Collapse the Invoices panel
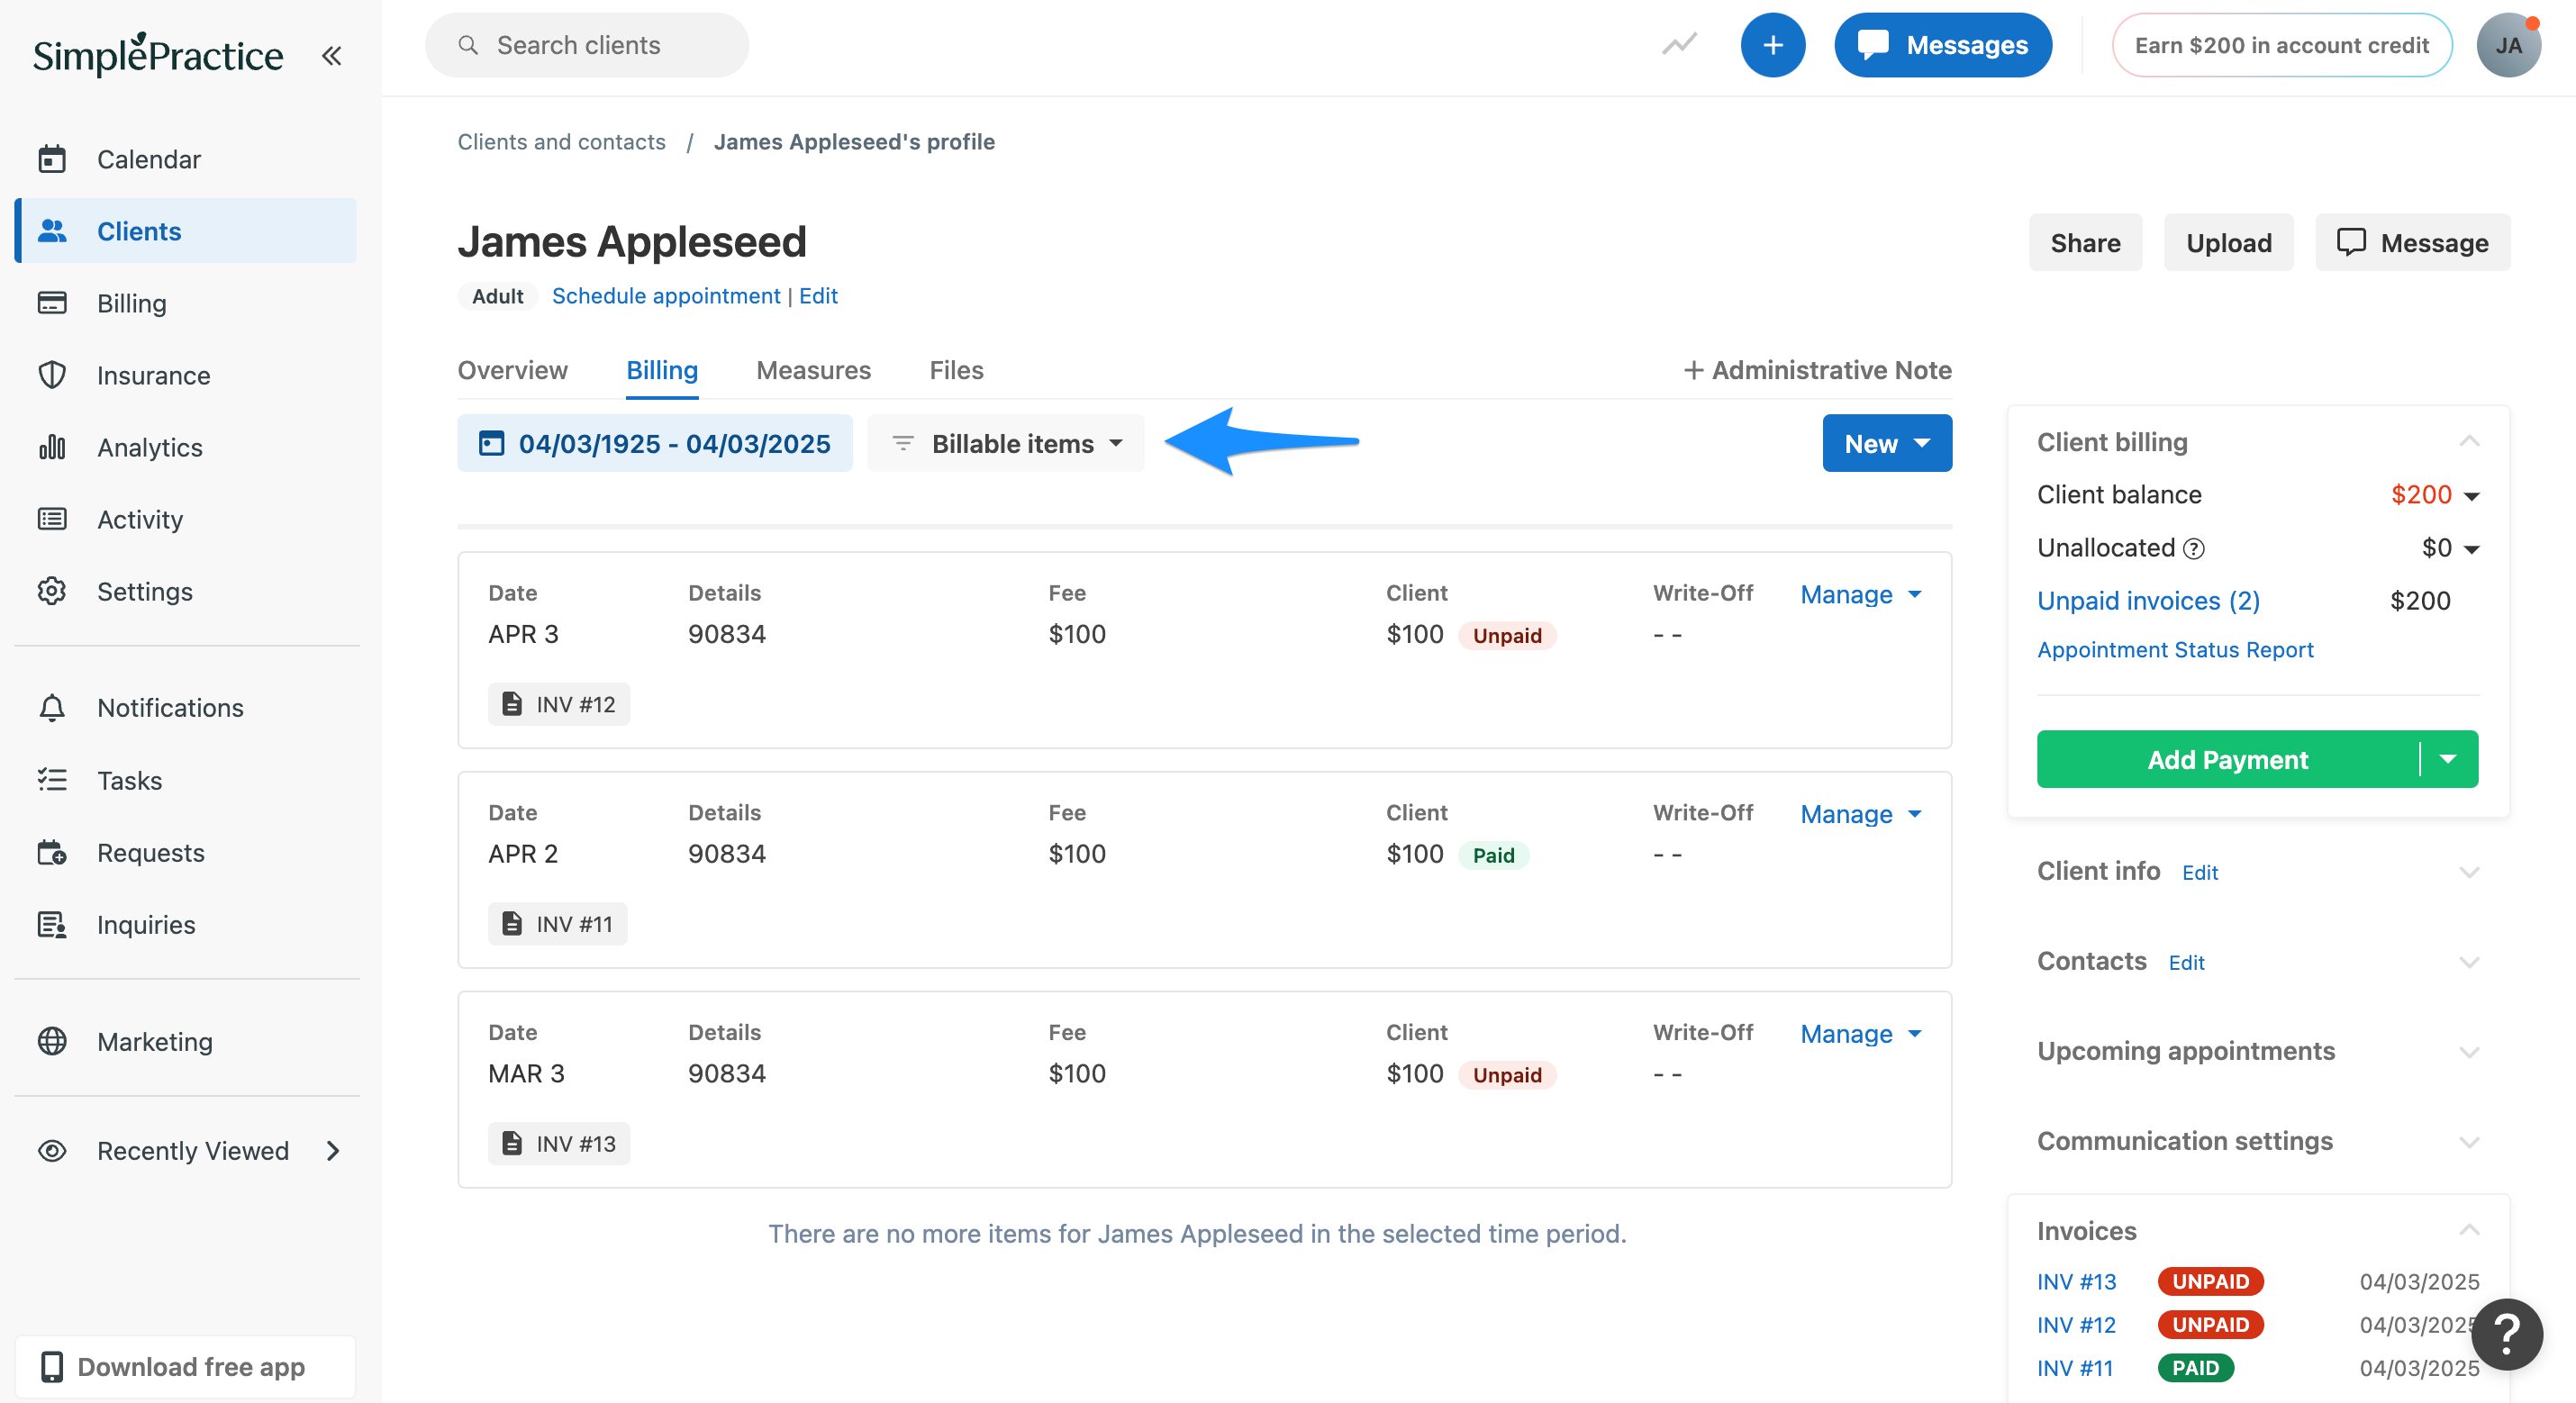 tap(2469, 1230)
